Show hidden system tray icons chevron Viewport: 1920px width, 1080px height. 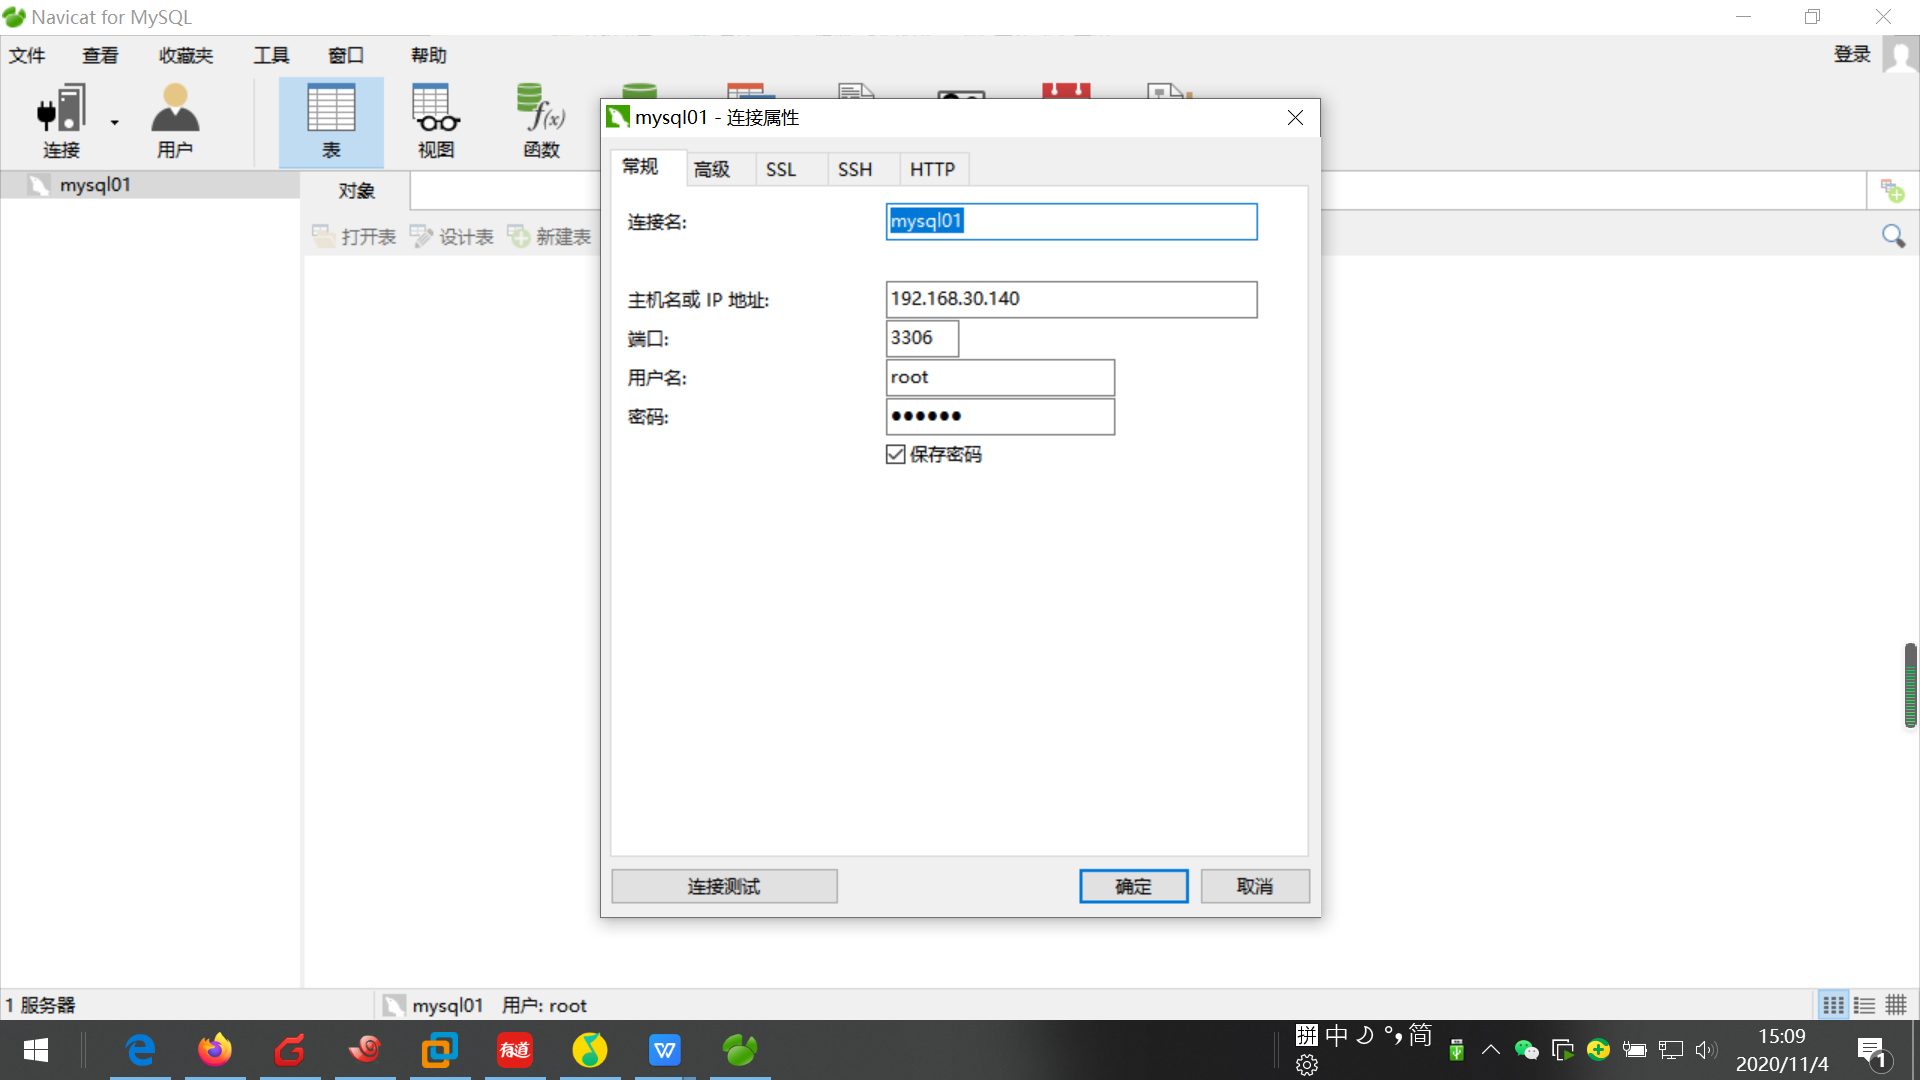click(1490, 1050)
